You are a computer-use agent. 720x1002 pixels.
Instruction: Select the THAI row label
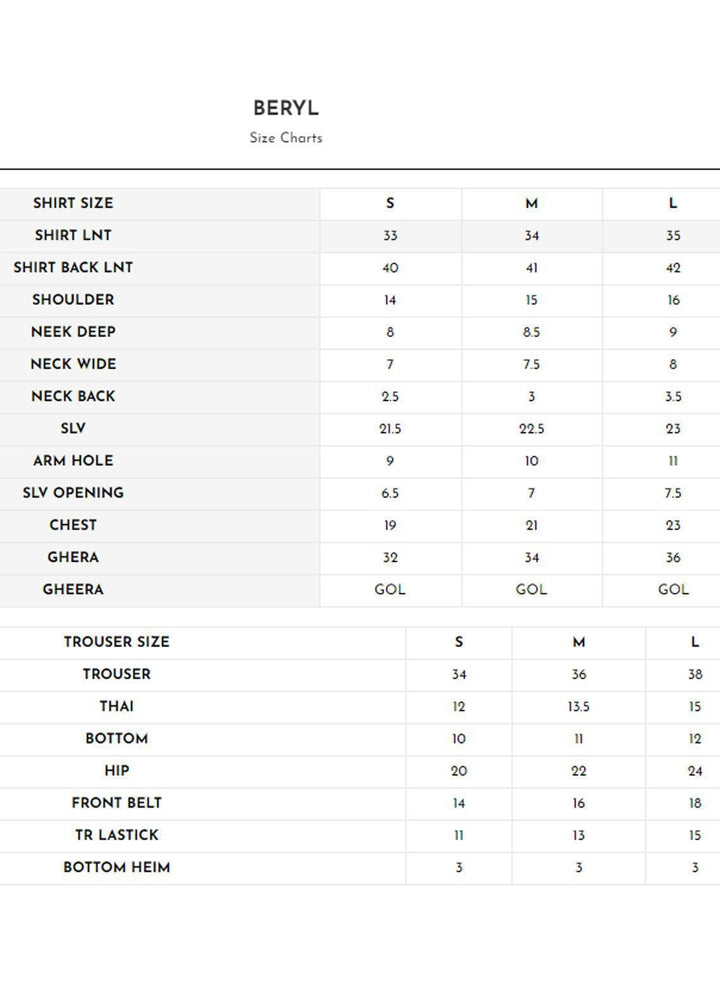click(117, 706)
